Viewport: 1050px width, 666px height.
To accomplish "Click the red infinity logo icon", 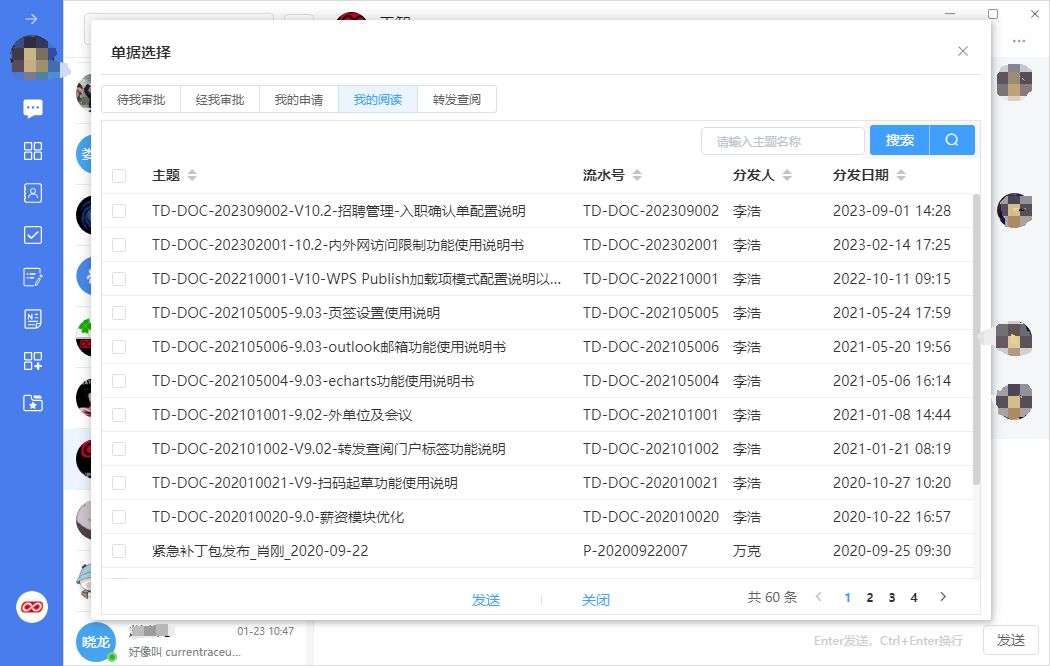I will [32, 607].
